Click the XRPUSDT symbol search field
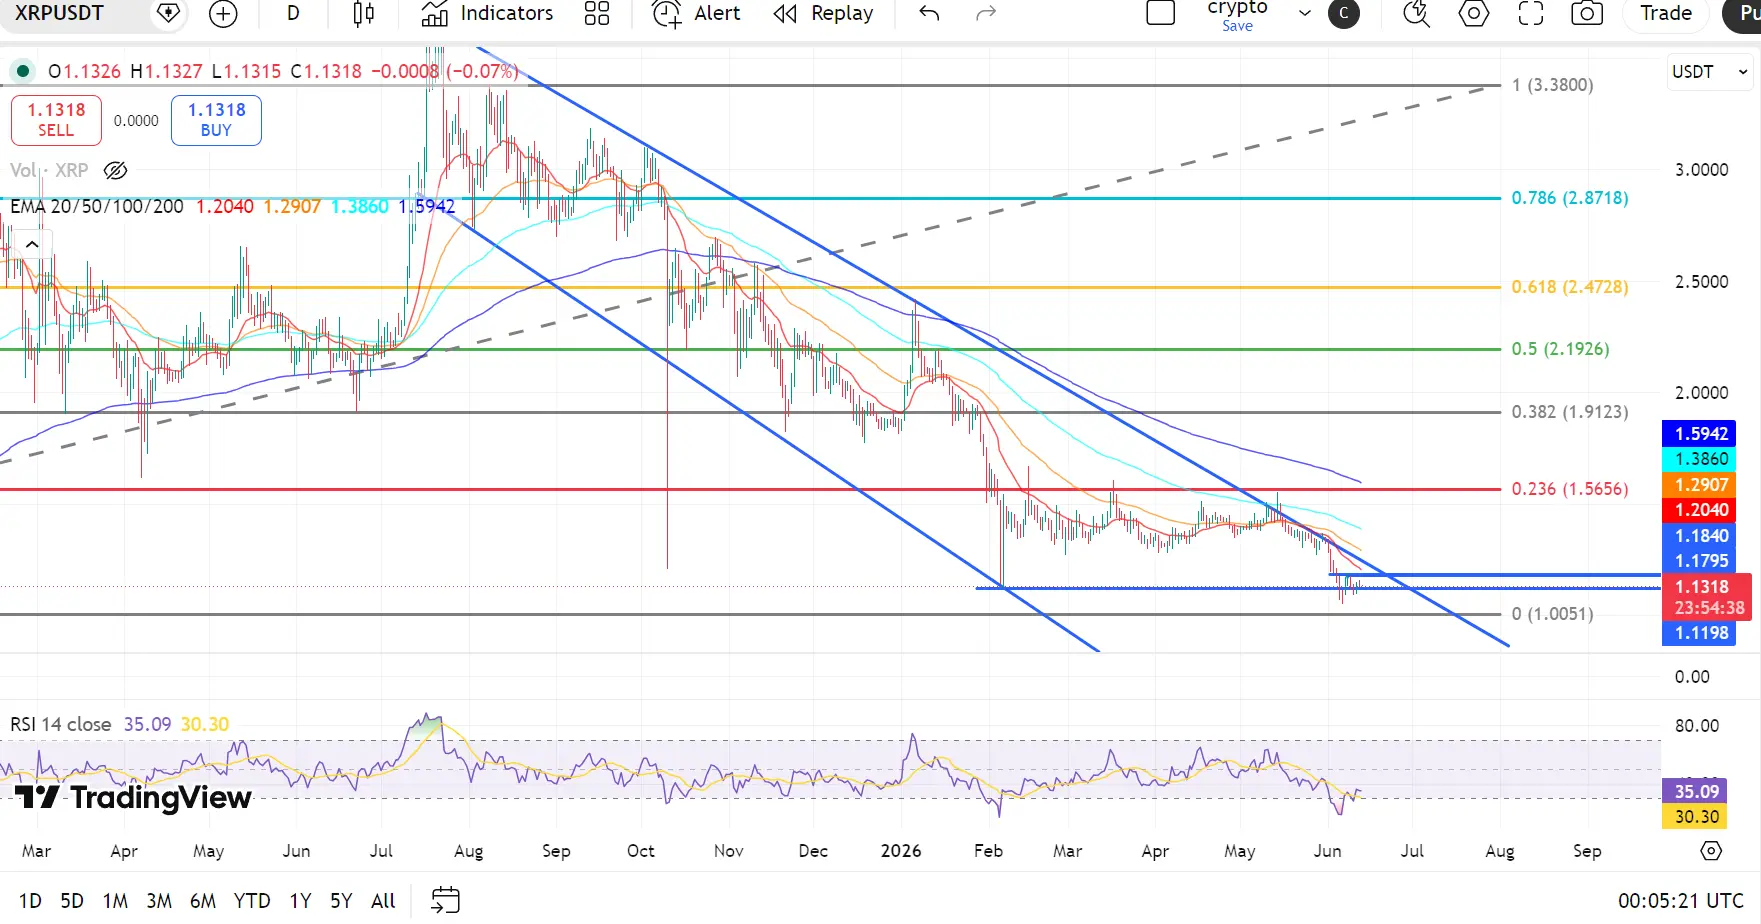Screen dimensions: 1761x924 (x=60, y=13)
